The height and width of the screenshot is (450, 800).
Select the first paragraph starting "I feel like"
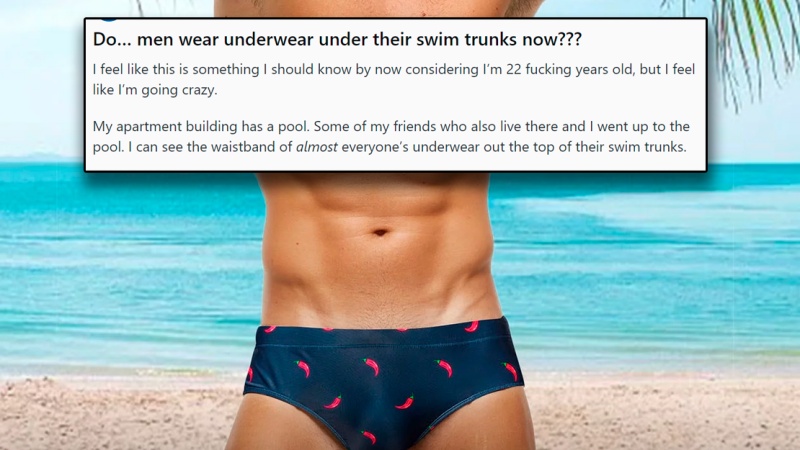tap(394, 80)
